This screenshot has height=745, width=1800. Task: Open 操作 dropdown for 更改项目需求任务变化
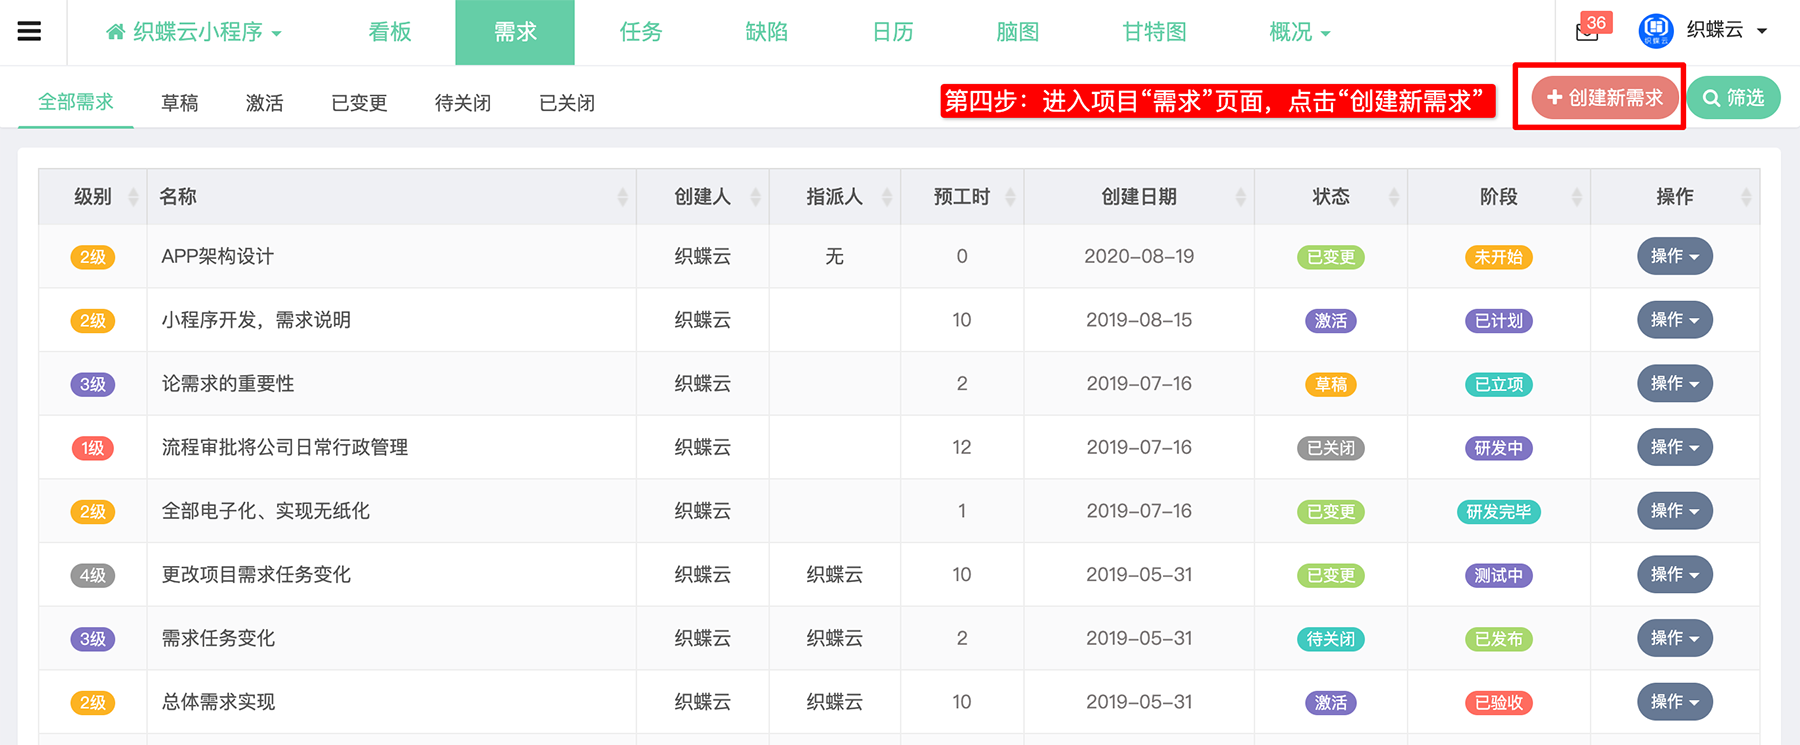pyautogui.click(x=1674, y=575)
